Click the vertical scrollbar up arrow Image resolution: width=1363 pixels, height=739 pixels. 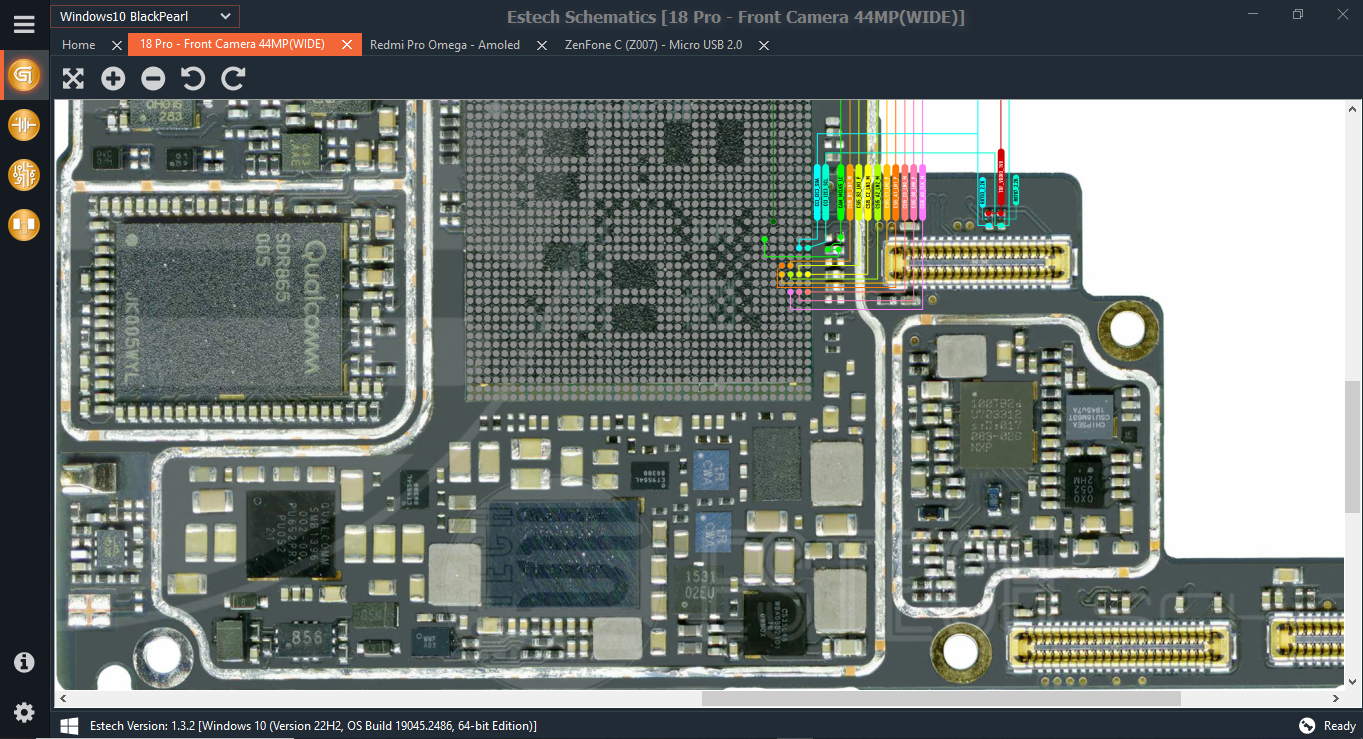pos(1352,107)
